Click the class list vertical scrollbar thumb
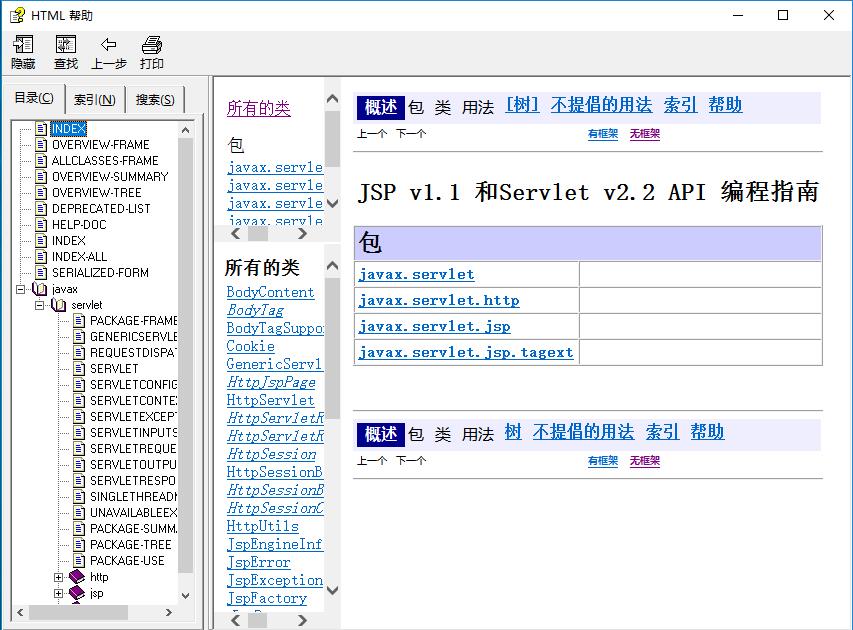853x630 pixels. point(332,348)
